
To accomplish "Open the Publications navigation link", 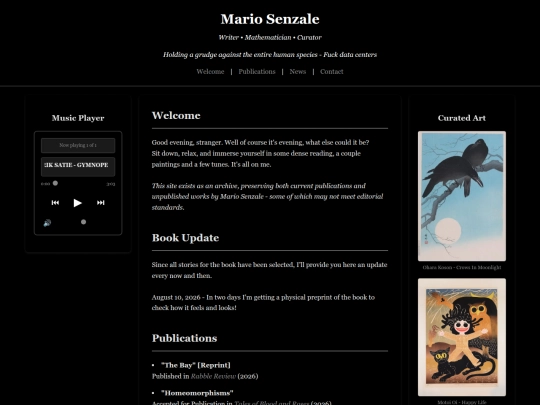I will [x=257, y=72].
